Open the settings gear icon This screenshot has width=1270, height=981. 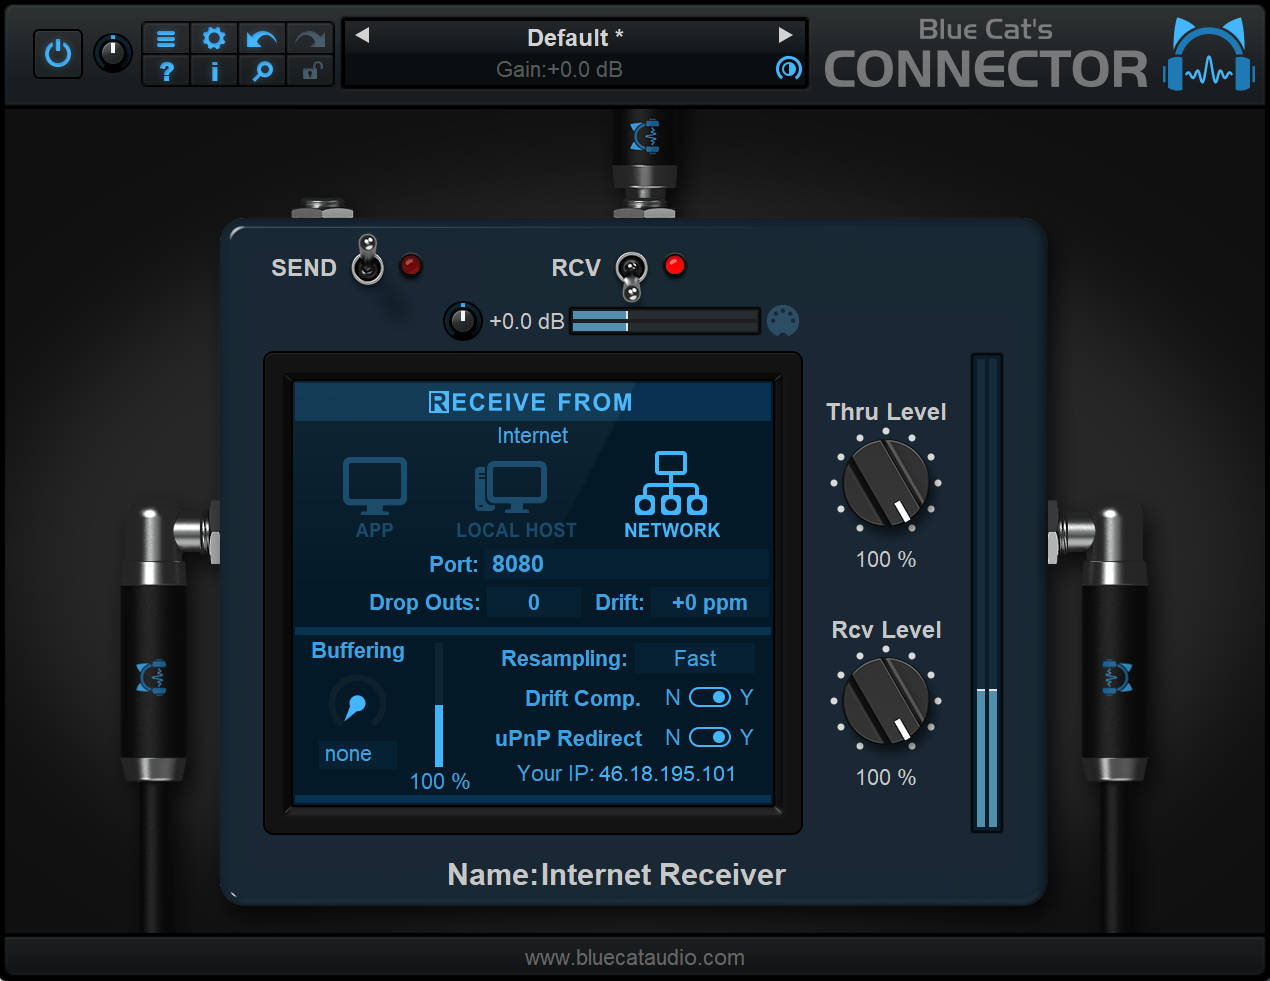[213, 38]
